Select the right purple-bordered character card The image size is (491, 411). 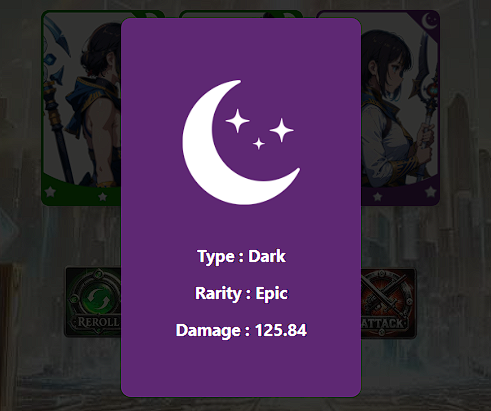pyautogui.click(x=400, y=108)
